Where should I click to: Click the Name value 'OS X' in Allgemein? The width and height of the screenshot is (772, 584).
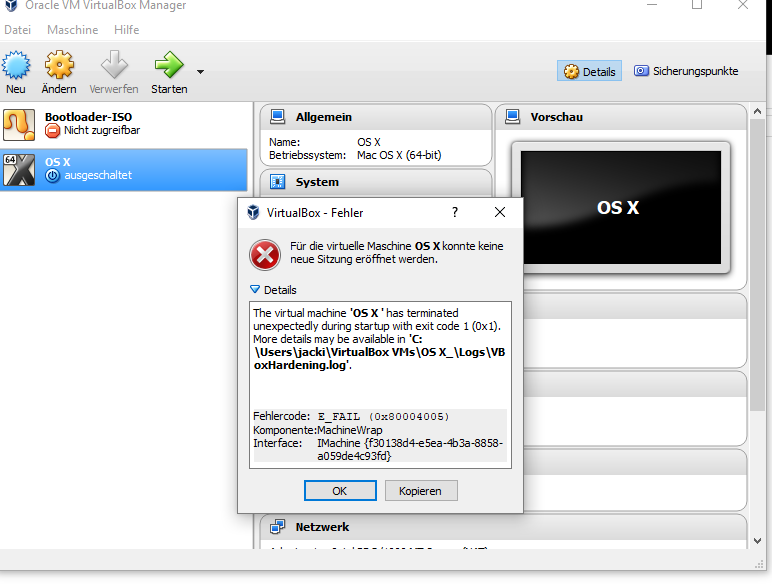pos(369,142)
